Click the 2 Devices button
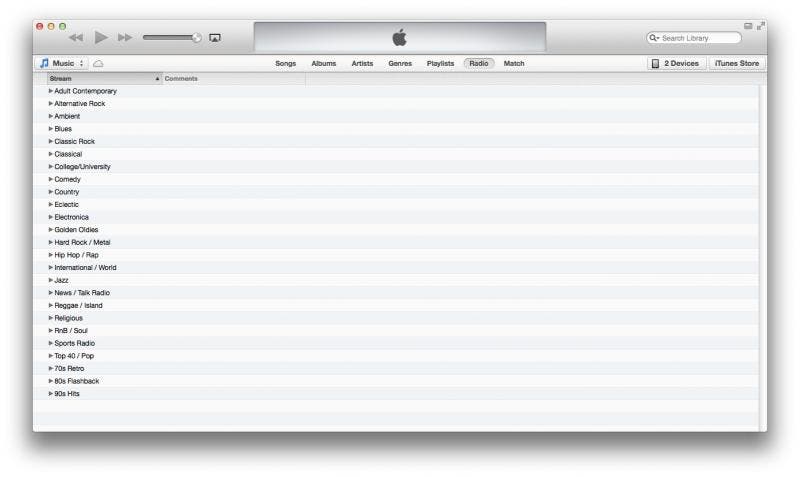 (x=676, y=63)
